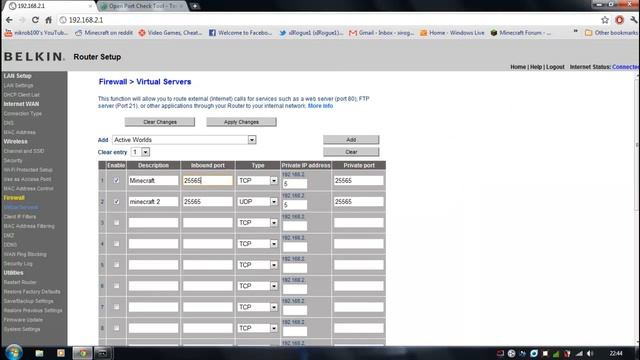Open the Windows Start menu
640x360 pixels.
14,352
